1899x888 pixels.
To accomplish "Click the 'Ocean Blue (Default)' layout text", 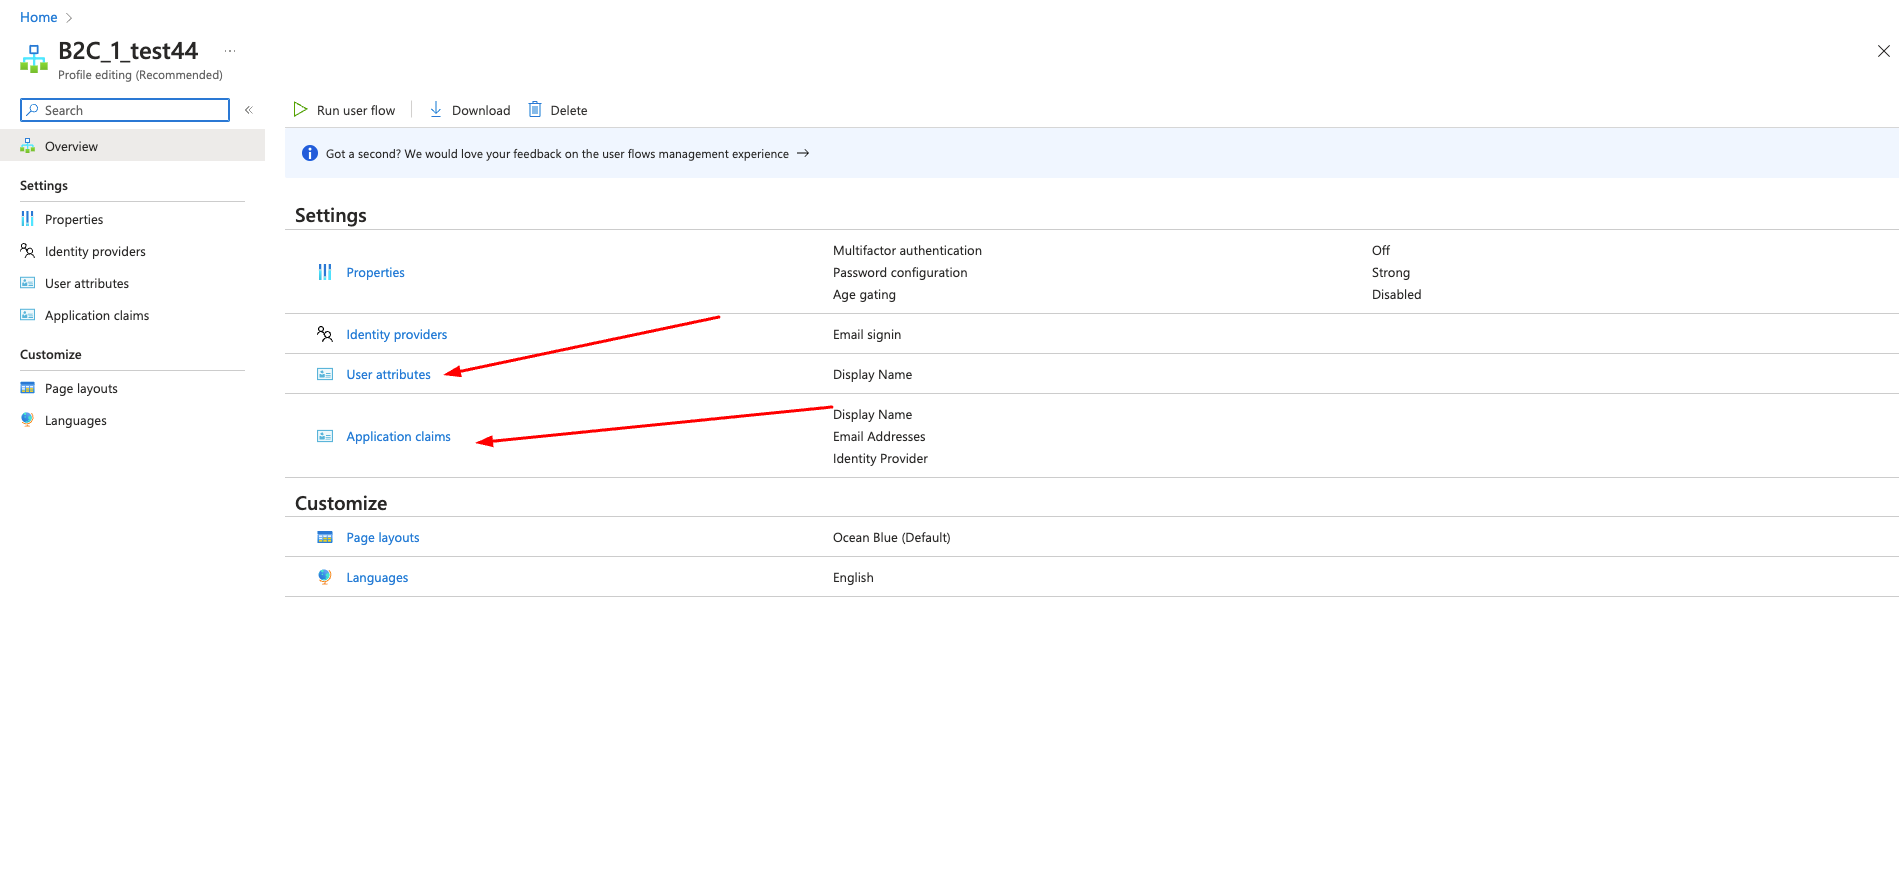I will tap(892, 537).
